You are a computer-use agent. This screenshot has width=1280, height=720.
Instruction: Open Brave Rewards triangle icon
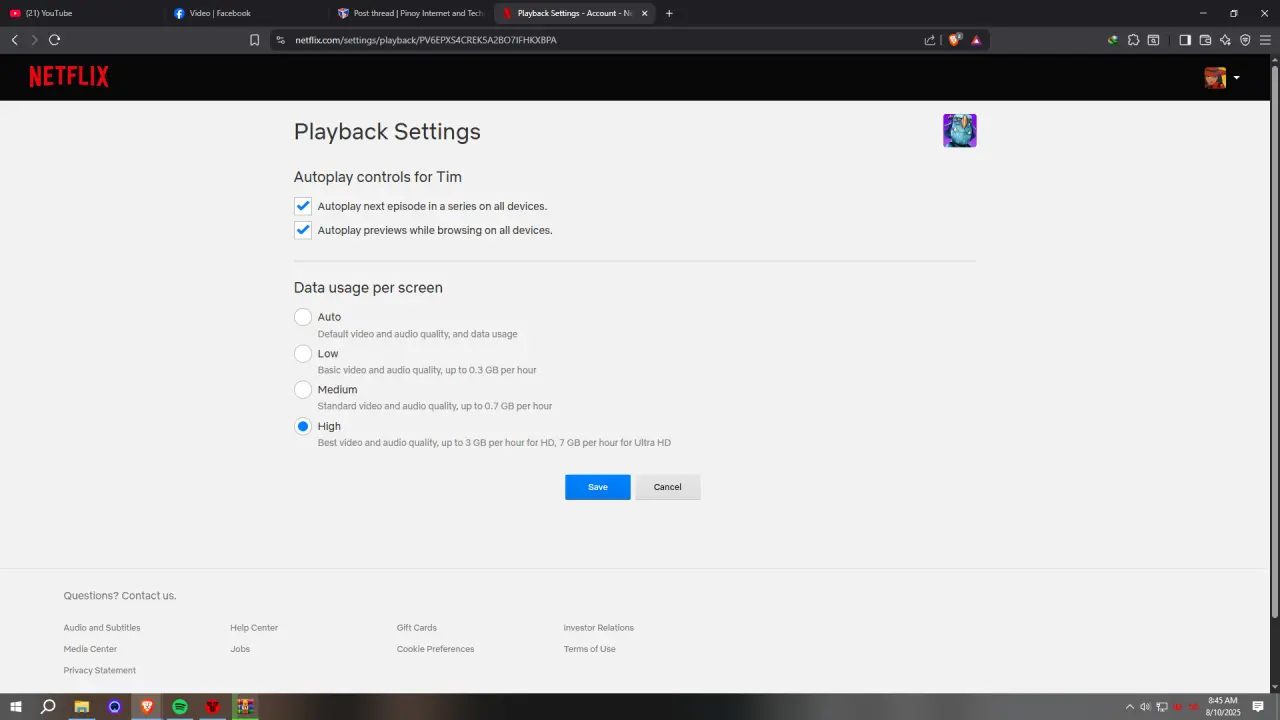(x=976, y=40)
